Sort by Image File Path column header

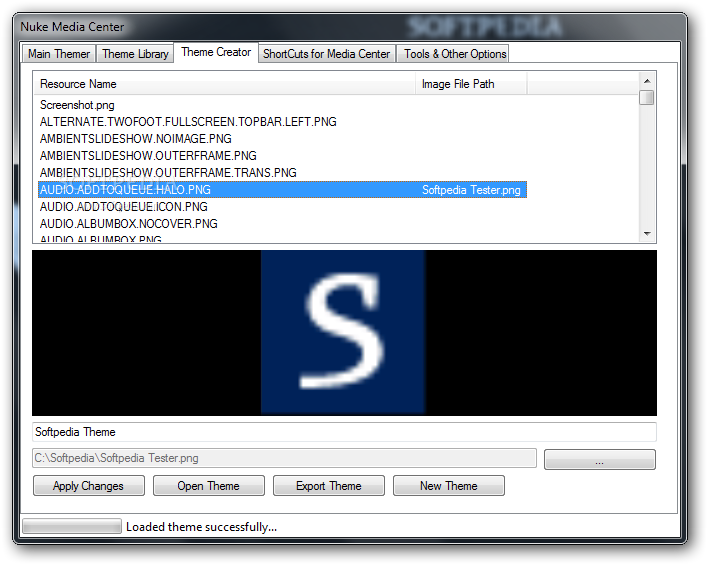point(471,84)
